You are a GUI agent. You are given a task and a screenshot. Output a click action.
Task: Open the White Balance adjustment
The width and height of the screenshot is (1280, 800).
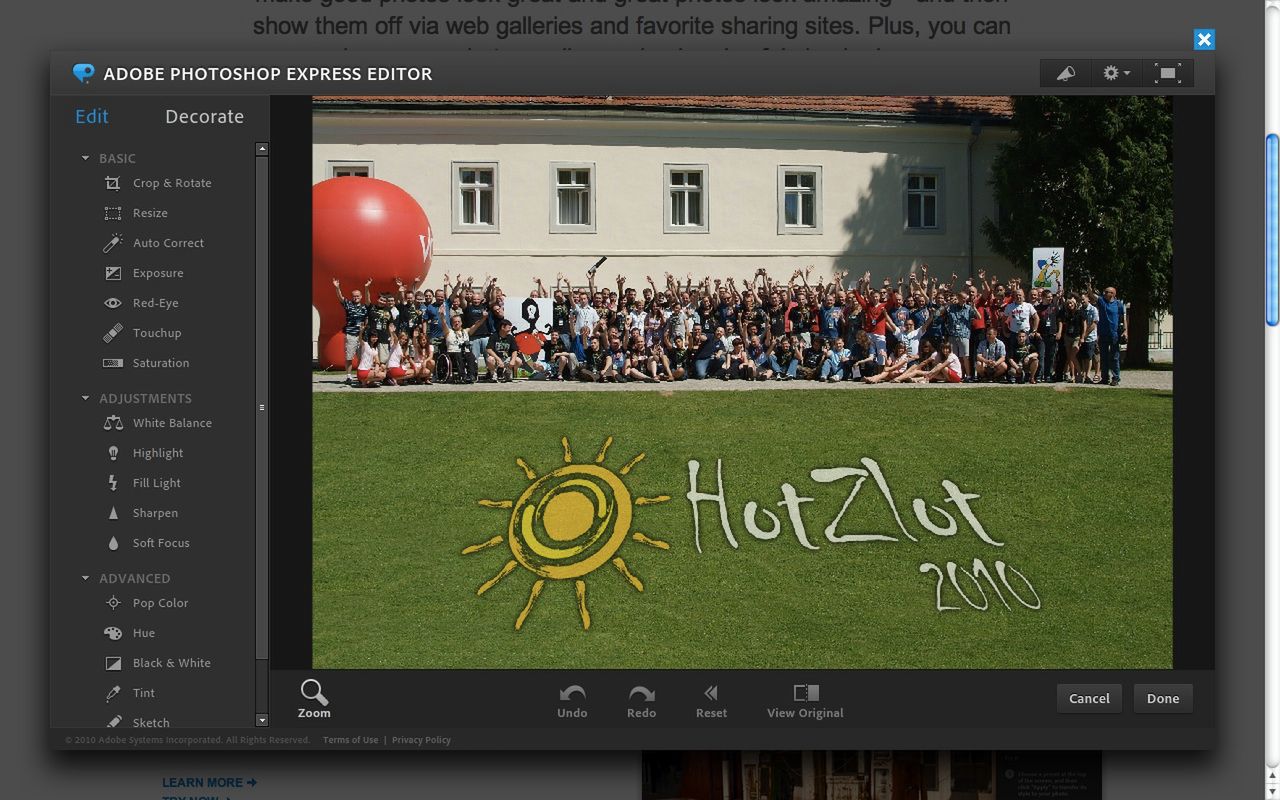tap(171, 423)
